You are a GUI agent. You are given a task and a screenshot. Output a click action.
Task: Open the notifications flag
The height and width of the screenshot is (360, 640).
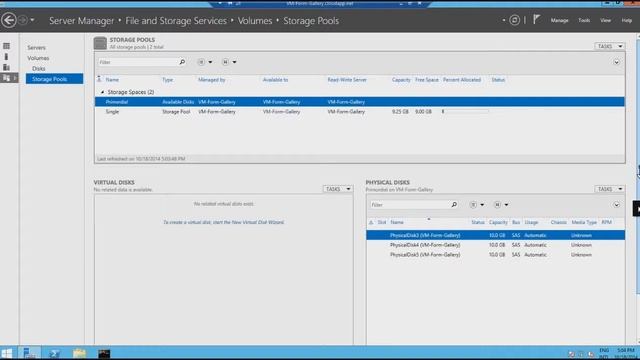click(536, 20)
